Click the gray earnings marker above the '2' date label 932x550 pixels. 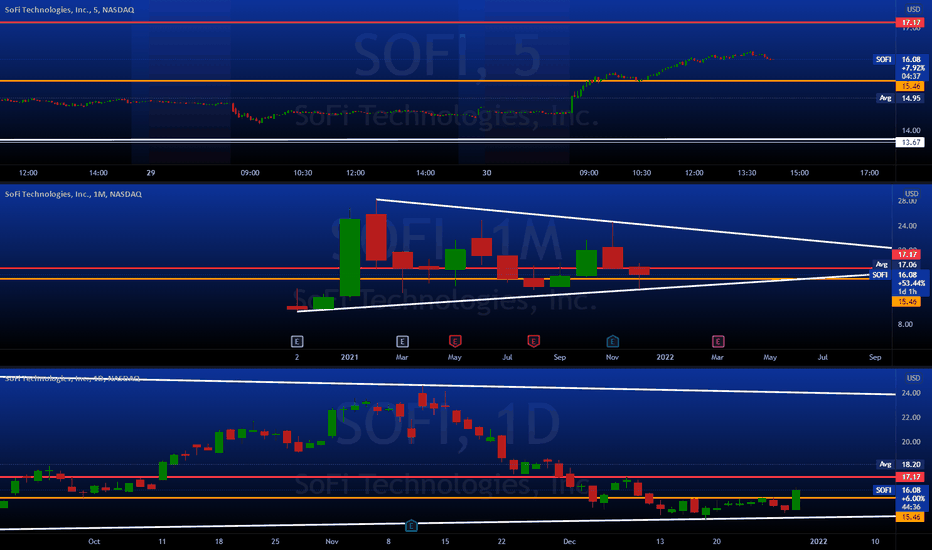click(x=297, y=341)
